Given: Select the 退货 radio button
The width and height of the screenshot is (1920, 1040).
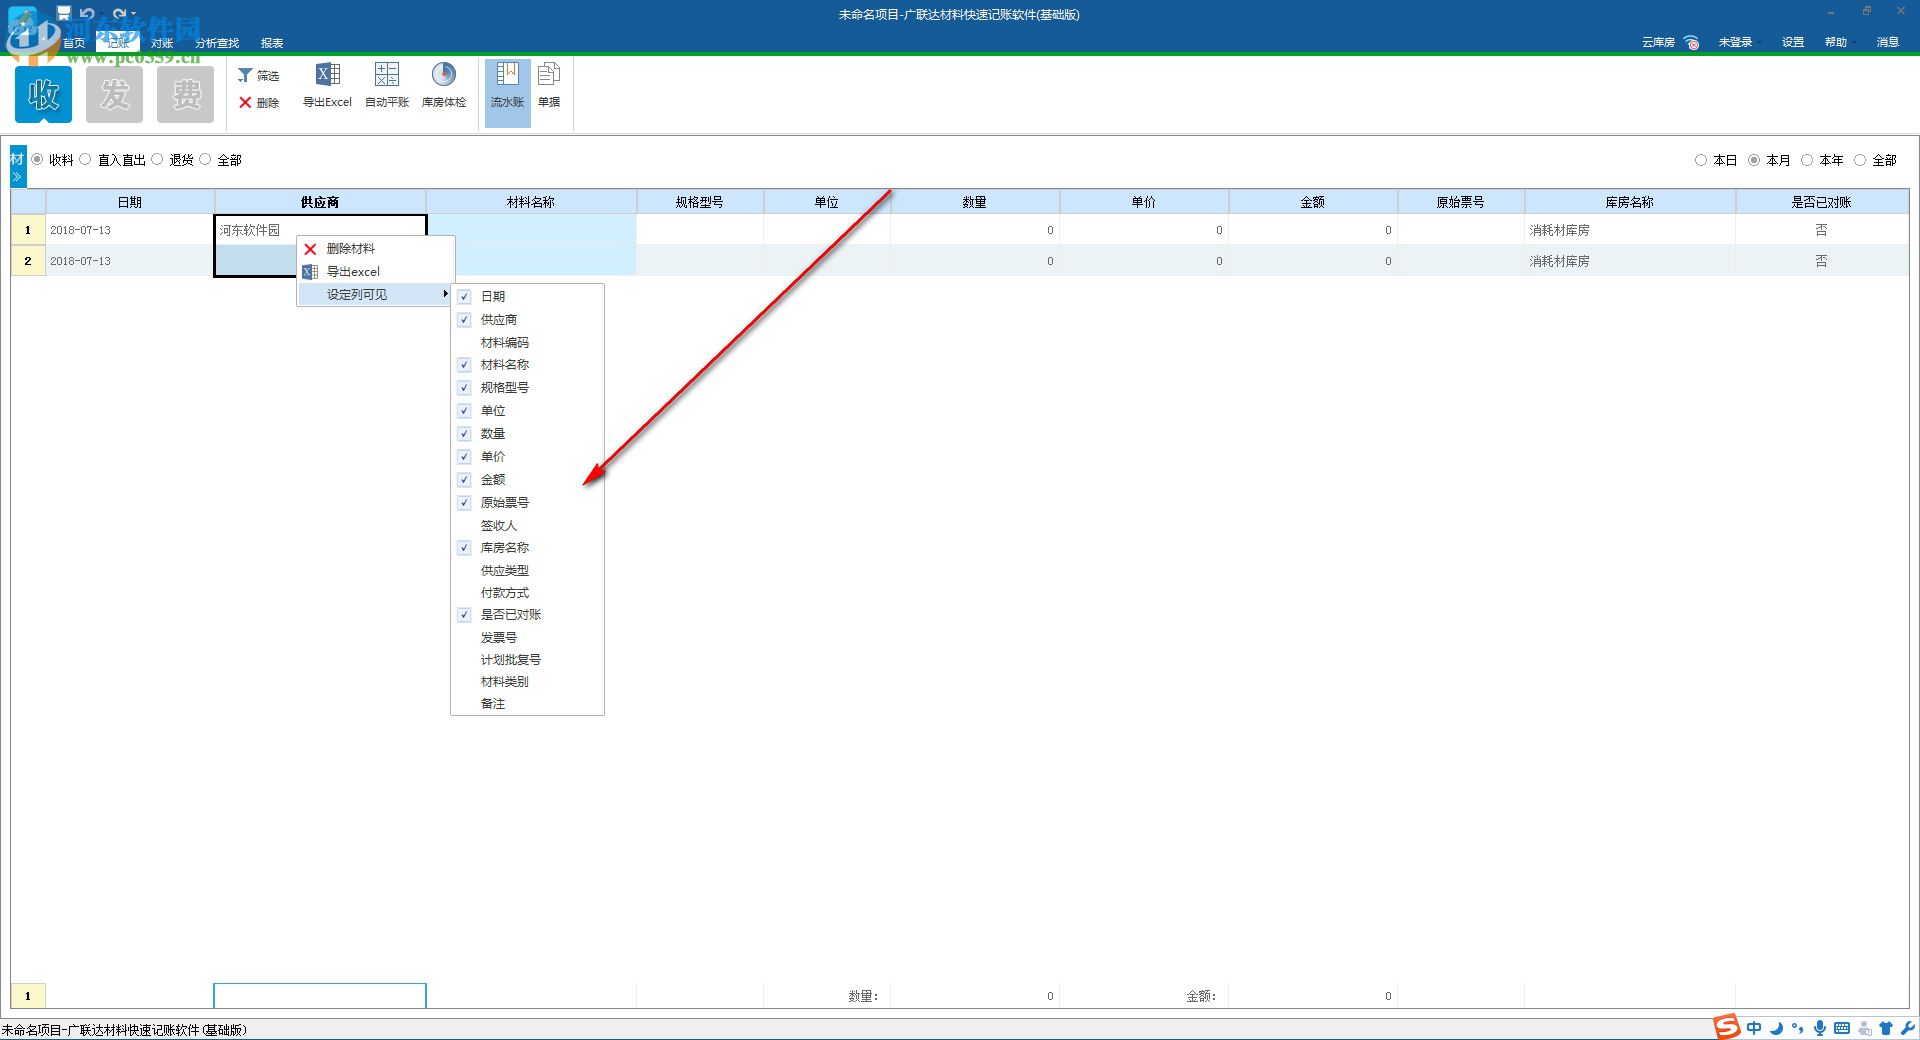Looking at the screenshot, I should point(157,159).
